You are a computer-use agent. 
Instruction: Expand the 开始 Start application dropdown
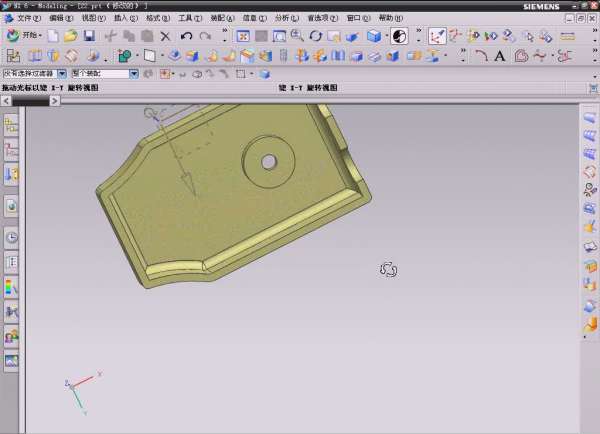(24, 36)
